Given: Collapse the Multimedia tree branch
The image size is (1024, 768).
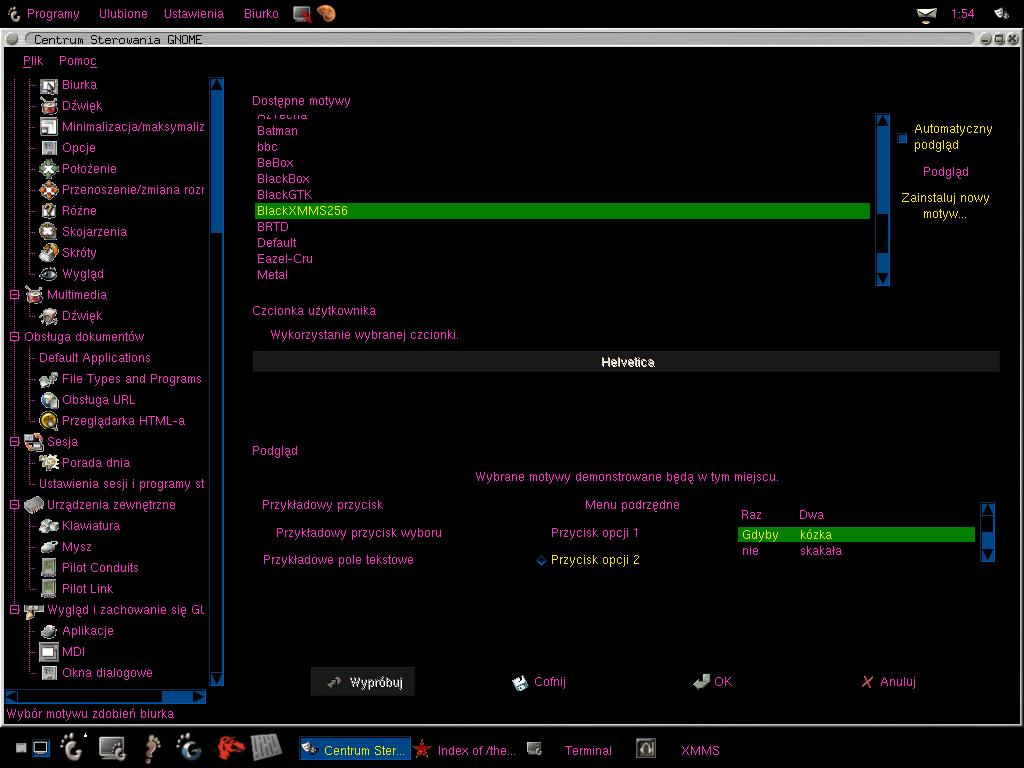Looking at the screenshot, I should click(x=14, y=295).
